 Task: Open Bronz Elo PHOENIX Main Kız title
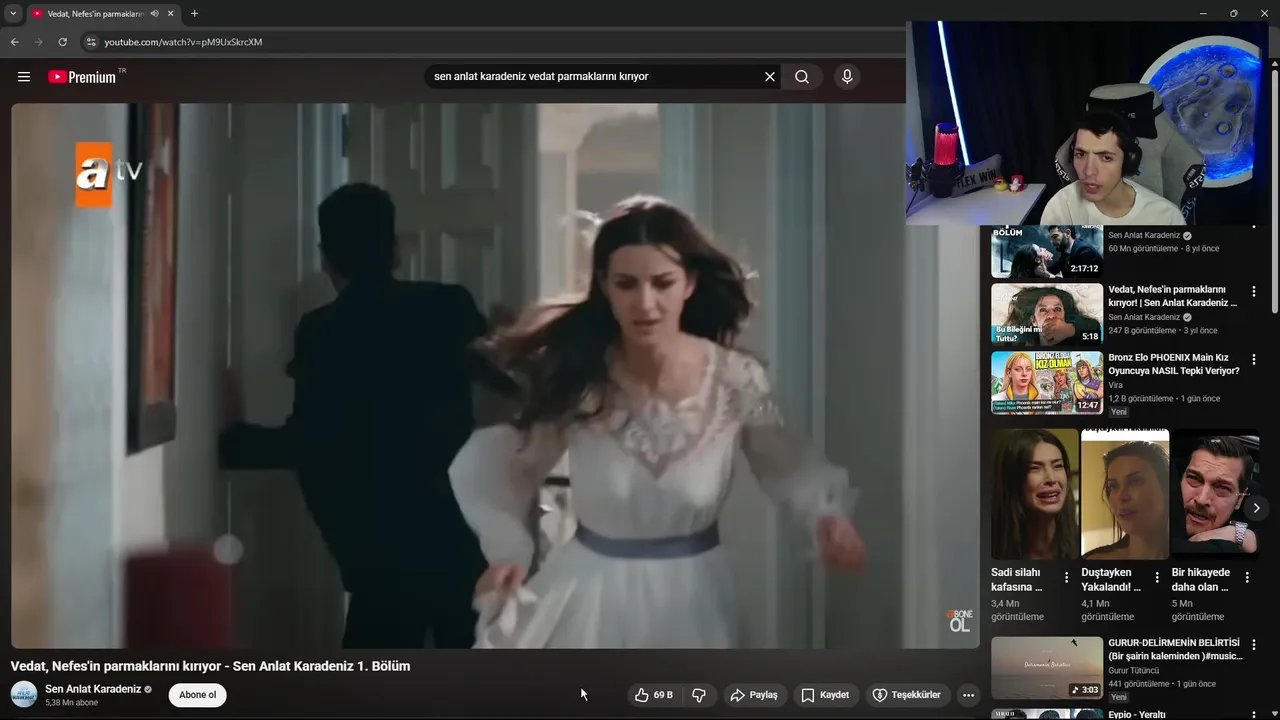pos(1174,364)
